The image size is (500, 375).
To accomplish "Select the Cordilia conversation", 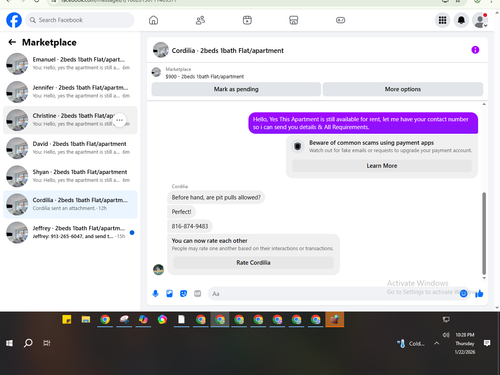I will pos(70,204).
